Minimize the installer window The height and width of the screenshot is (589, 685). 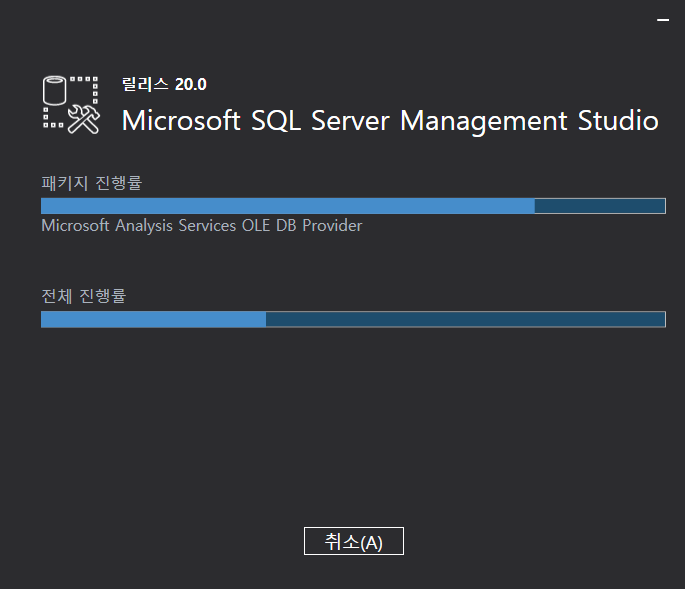point(663,20)
